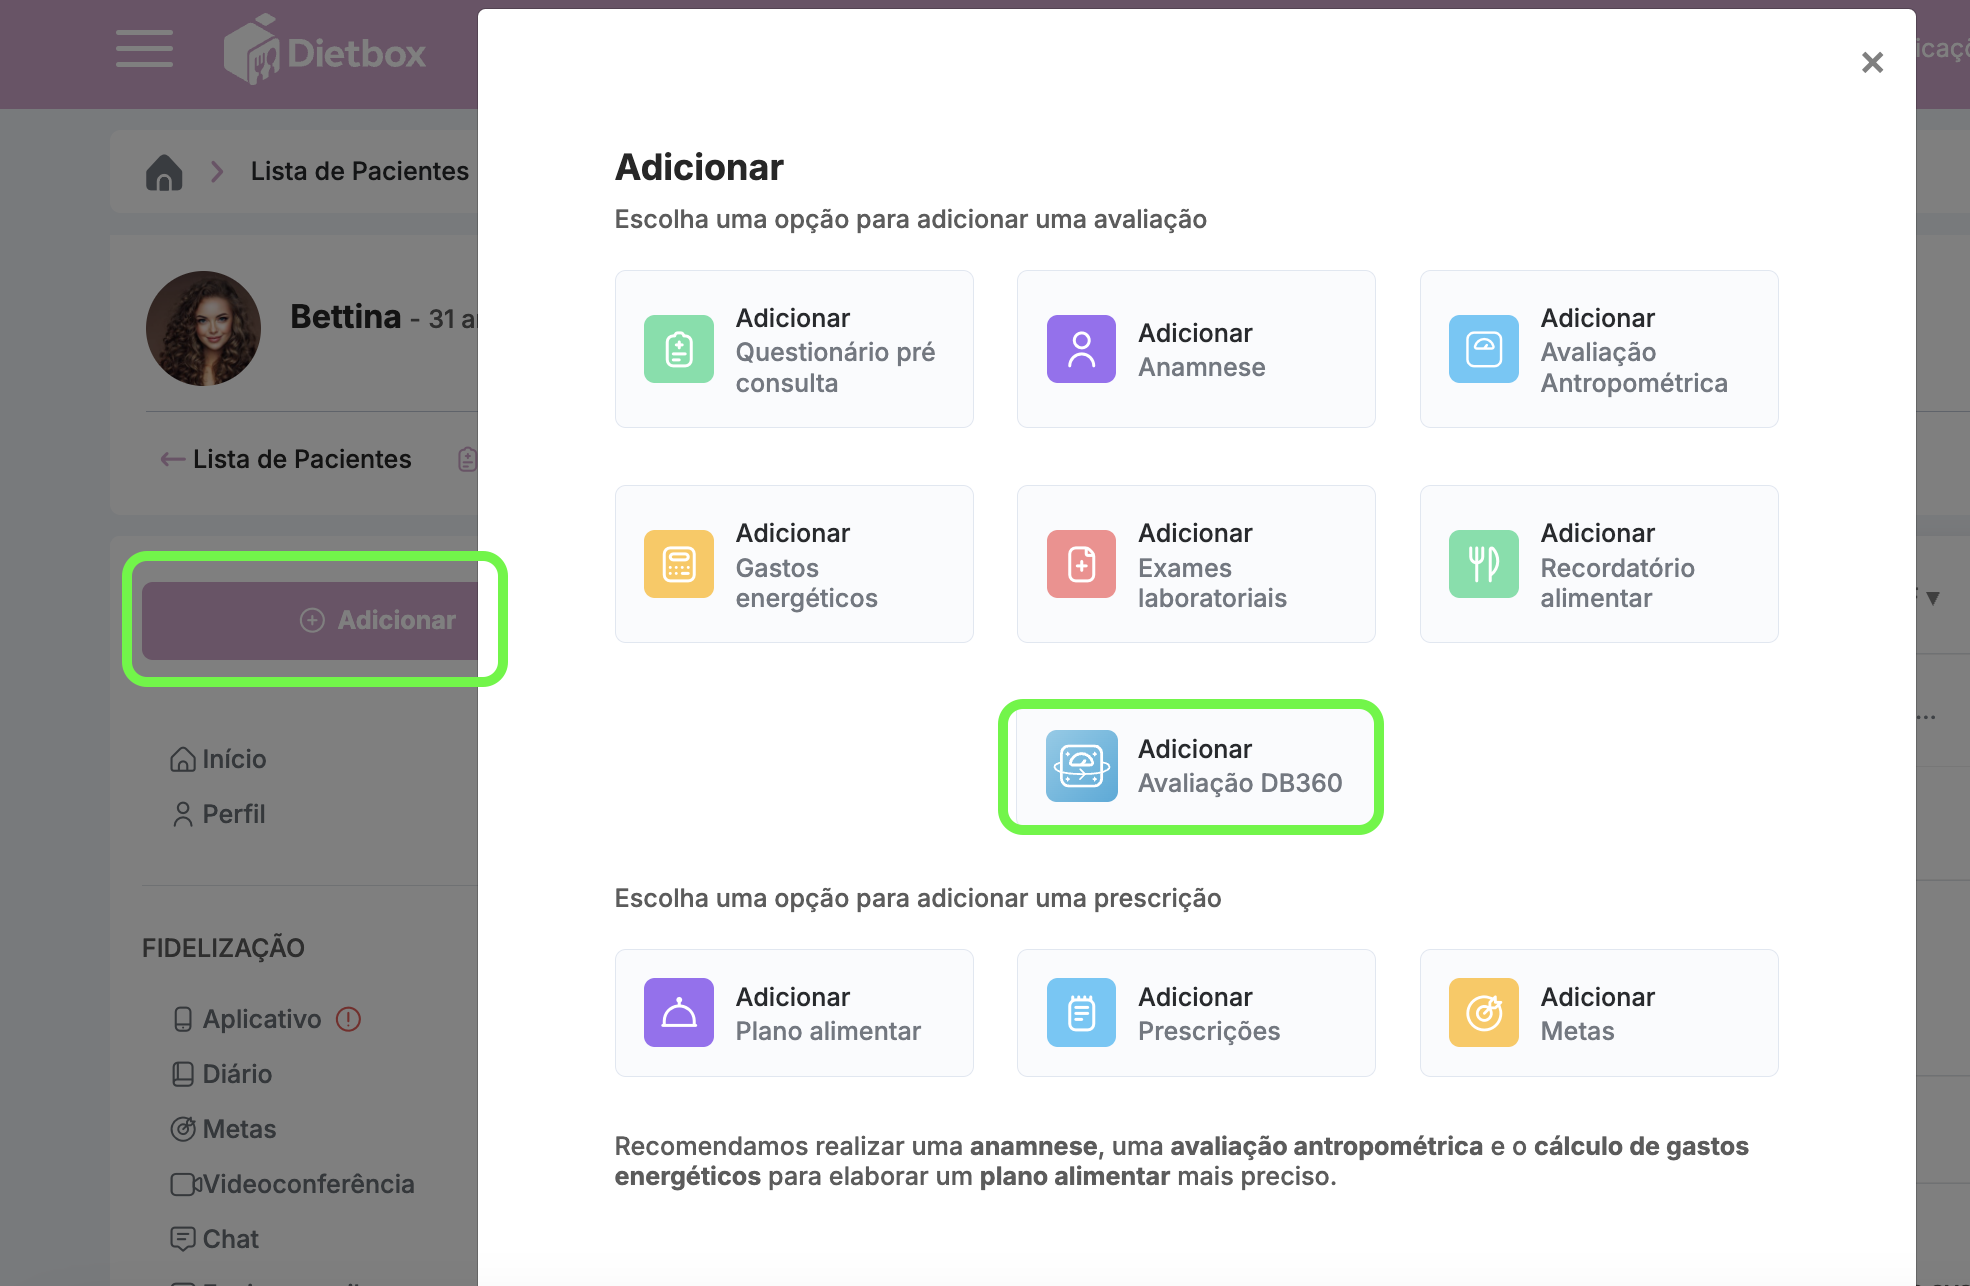Close the Adicionar dialog

tap(1872, 63)
